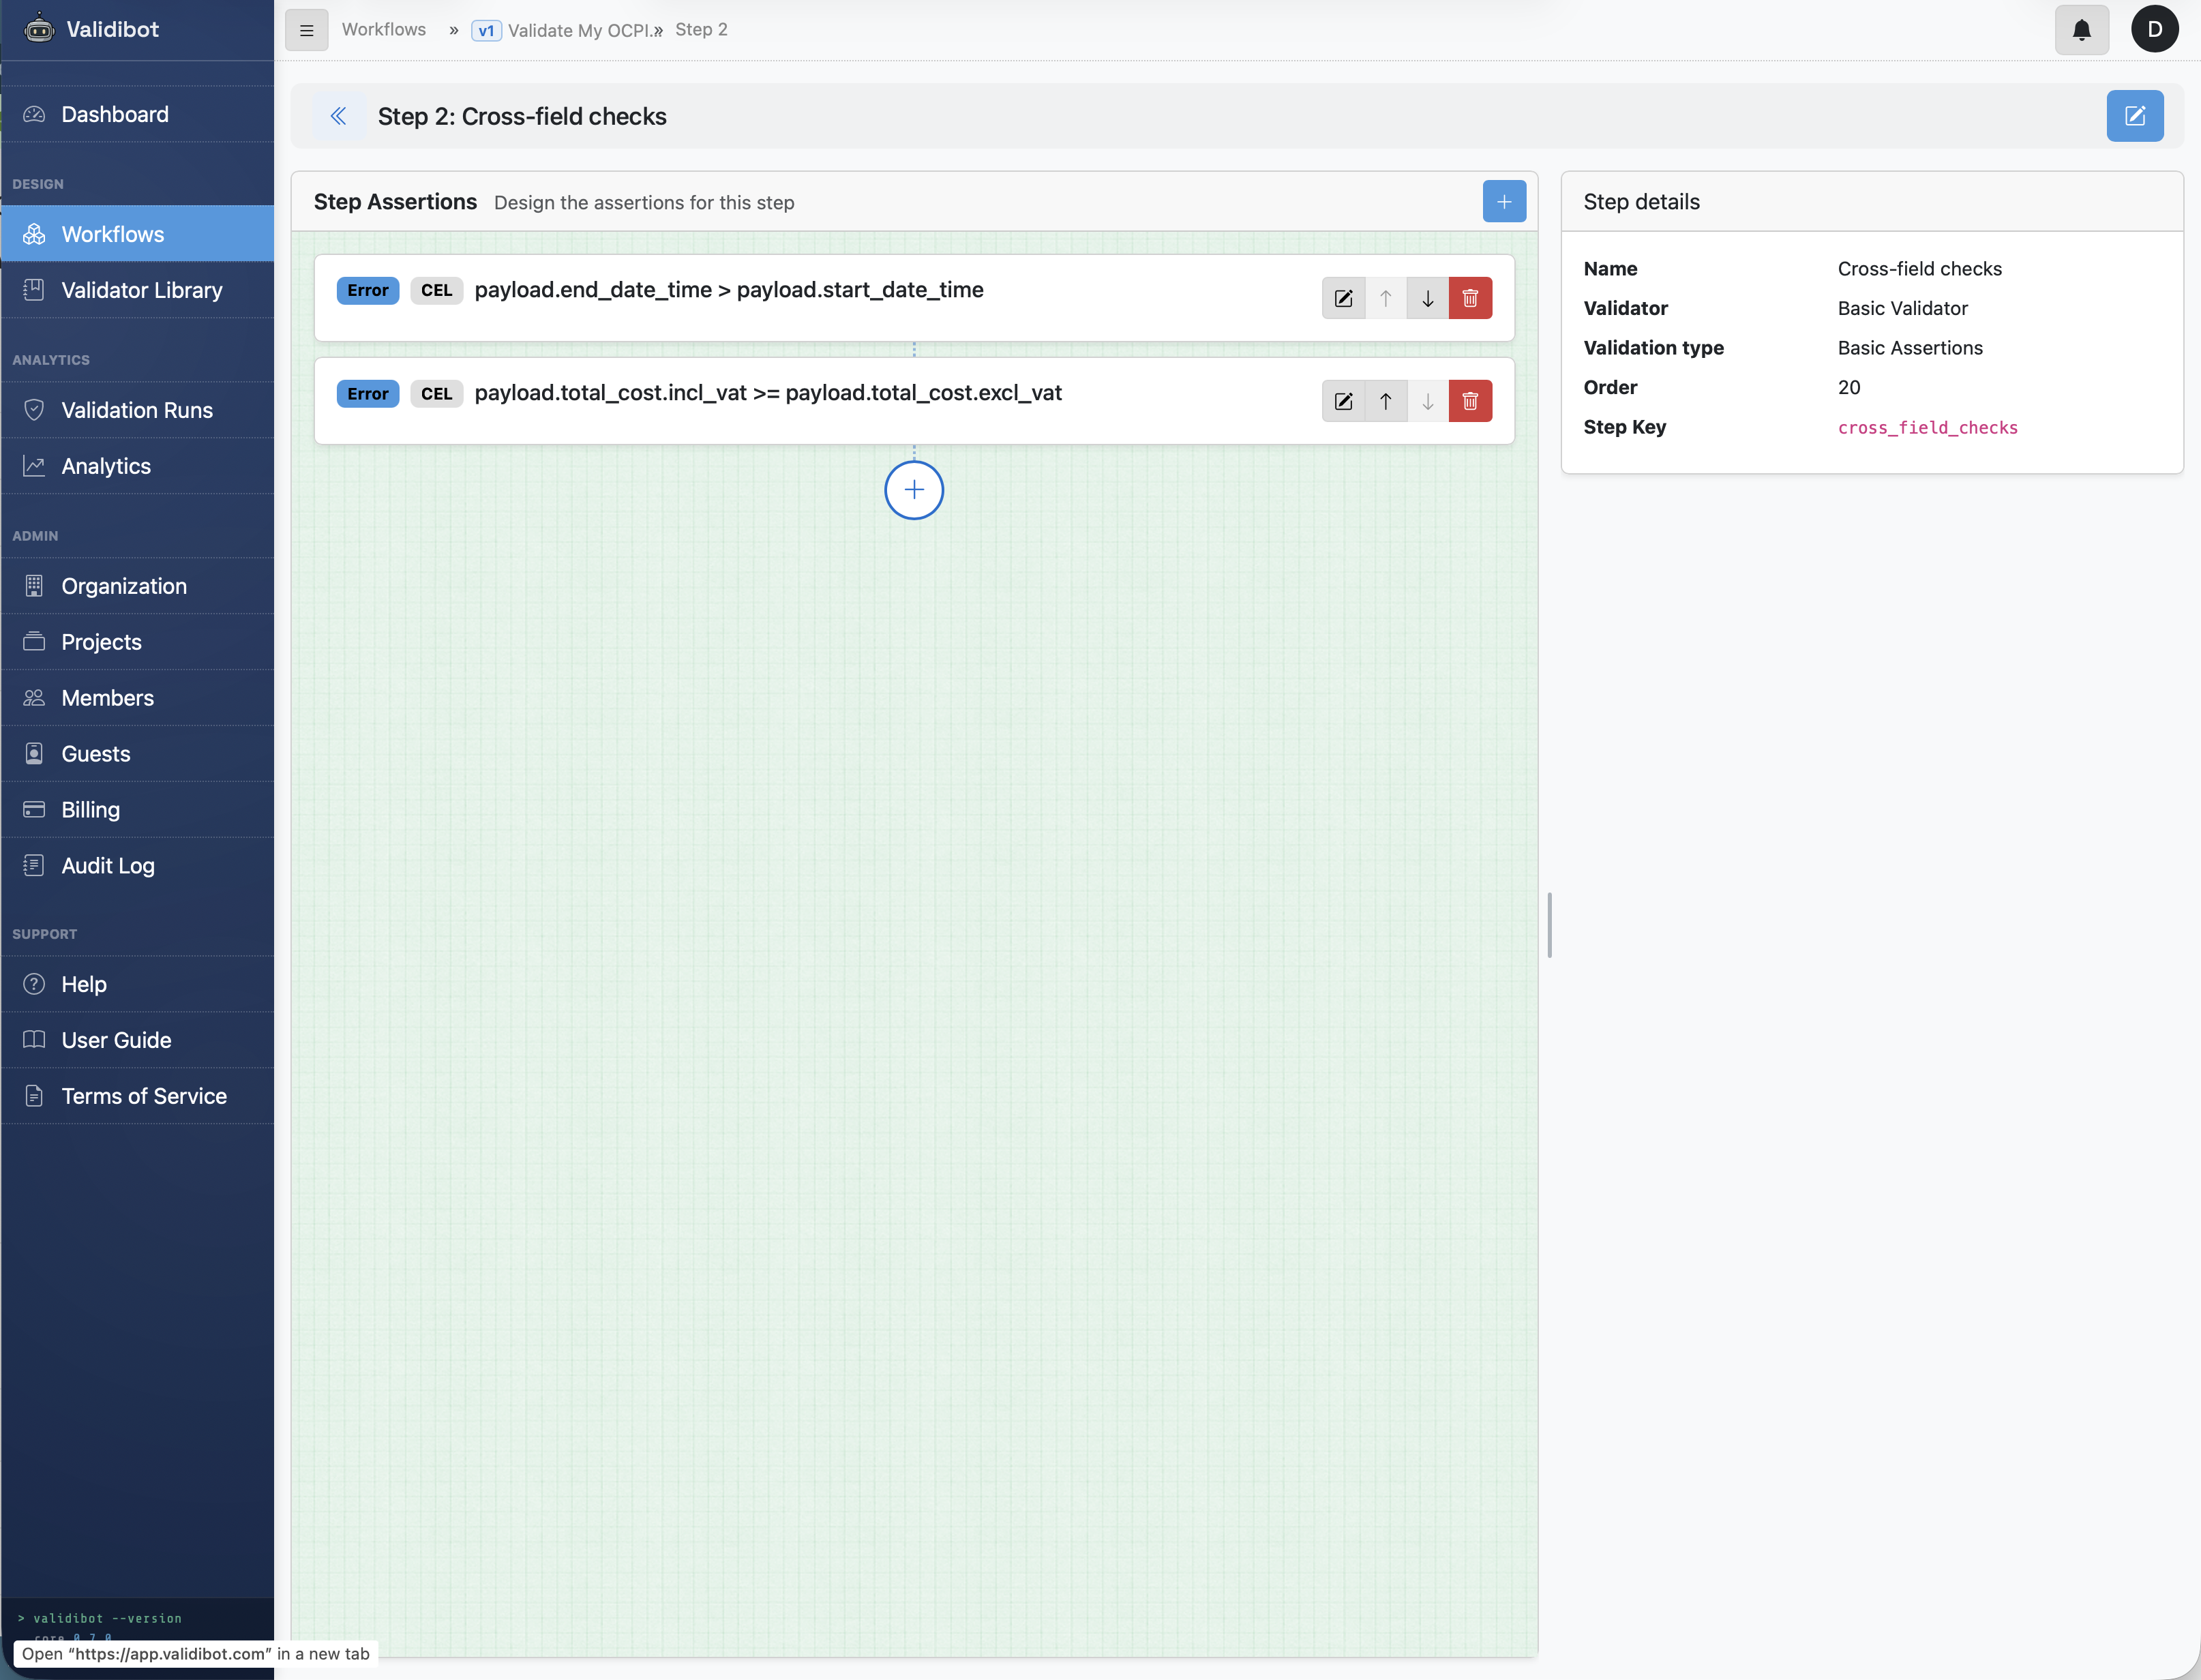
Task: Open Terms of Service
Action: [x=137, y=1096]
